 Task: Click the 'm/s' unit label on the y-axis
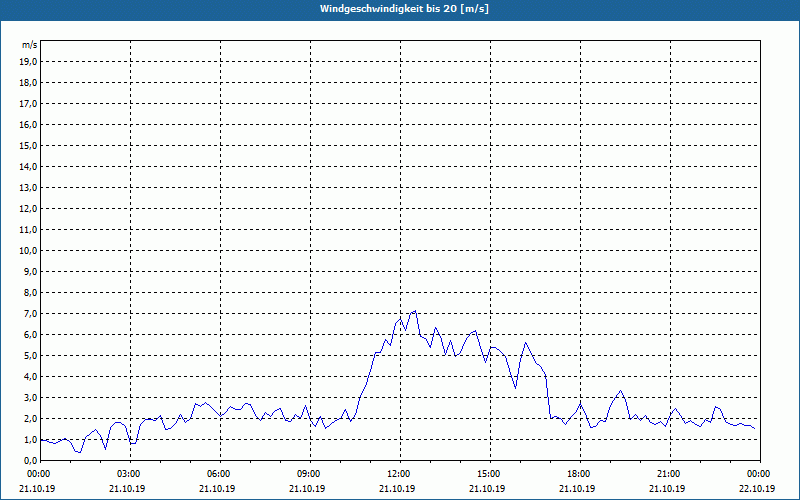click(x=30, y=45)
